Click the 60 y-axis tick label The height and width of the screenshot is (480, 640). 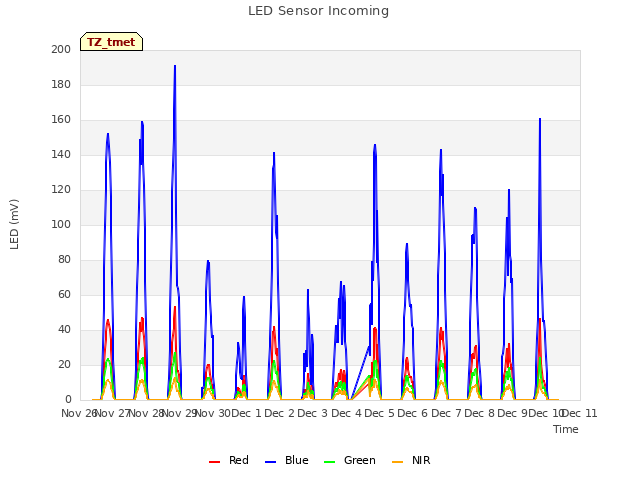point(64,295)
